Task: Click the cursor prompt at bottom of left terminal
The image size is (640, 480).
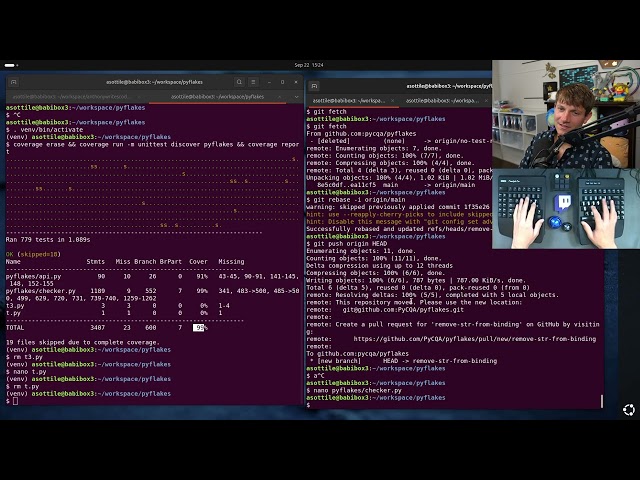Action: 16,401
